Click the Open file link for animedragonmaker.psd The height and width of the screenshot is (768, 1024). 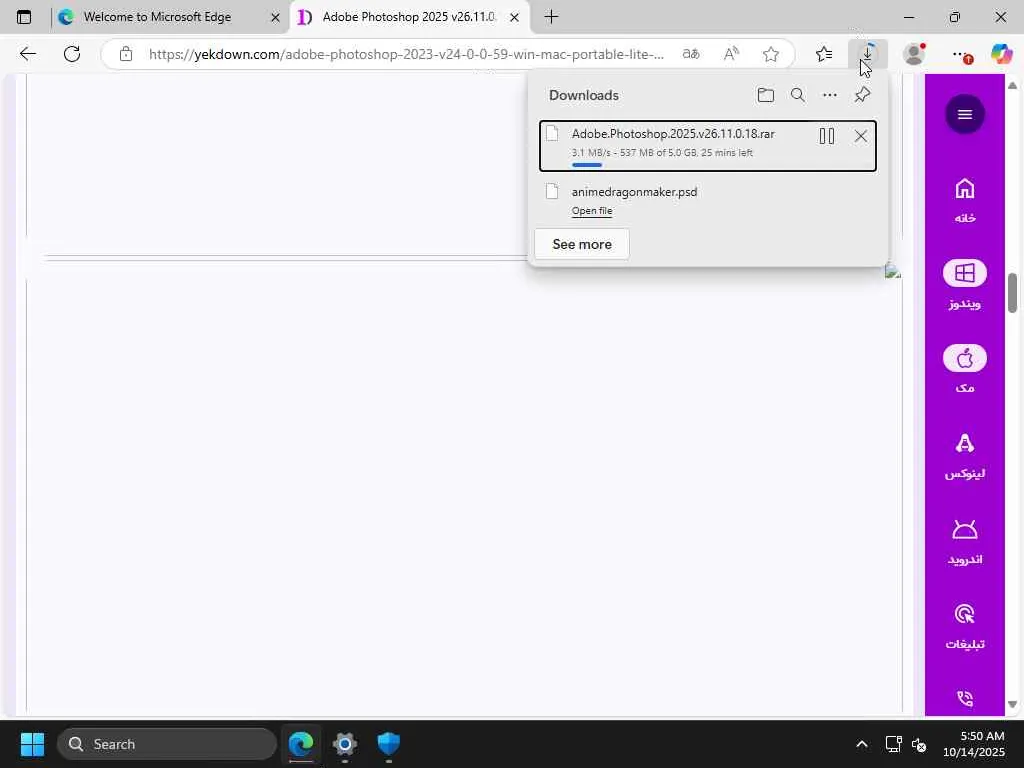click(592, 211)
